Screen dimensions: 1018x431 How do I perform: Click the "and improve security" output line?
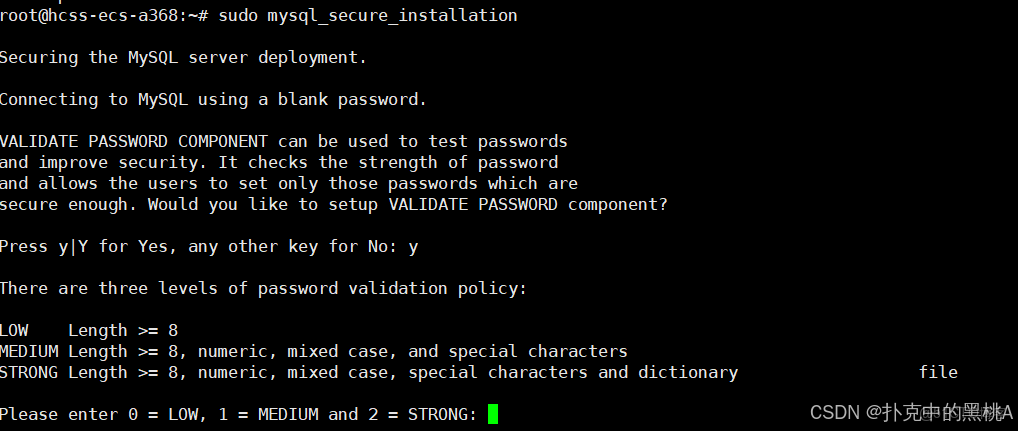point(278,162)
